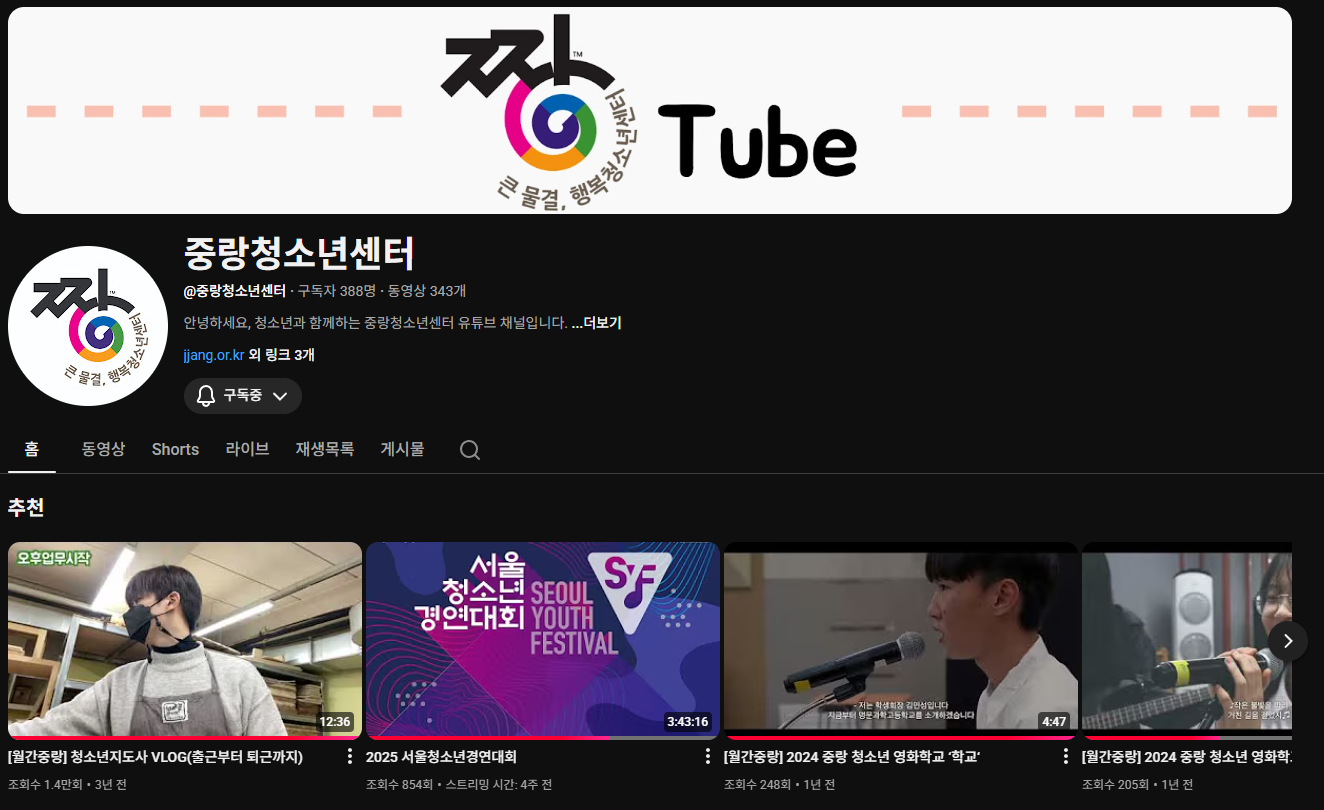The height and width of the screenshot is (810, 1324).
Task: Click the next arrow on recommended videos carousel
Action: point(1288,641)
